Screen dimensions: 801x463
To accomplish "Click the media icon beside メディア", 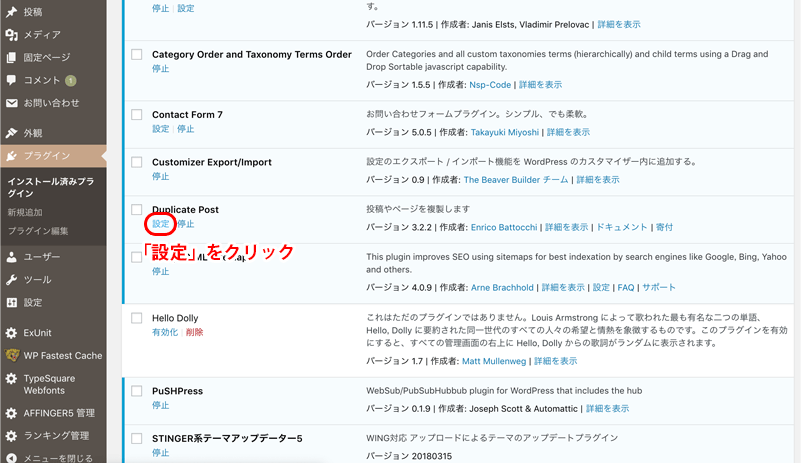I will pos(11,35).
